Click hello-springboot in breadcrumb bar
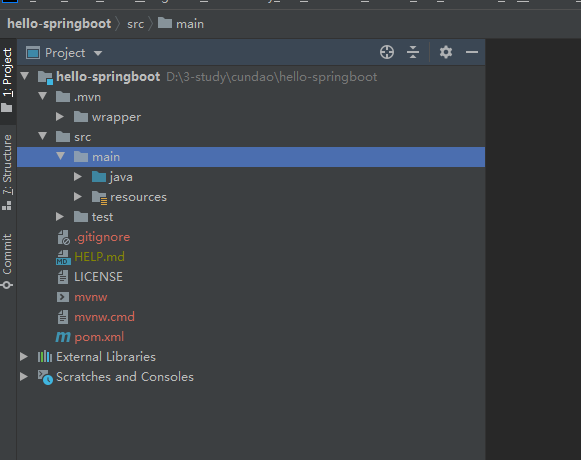This screenshot has width=581, height=460. click(x=59, y=24)
